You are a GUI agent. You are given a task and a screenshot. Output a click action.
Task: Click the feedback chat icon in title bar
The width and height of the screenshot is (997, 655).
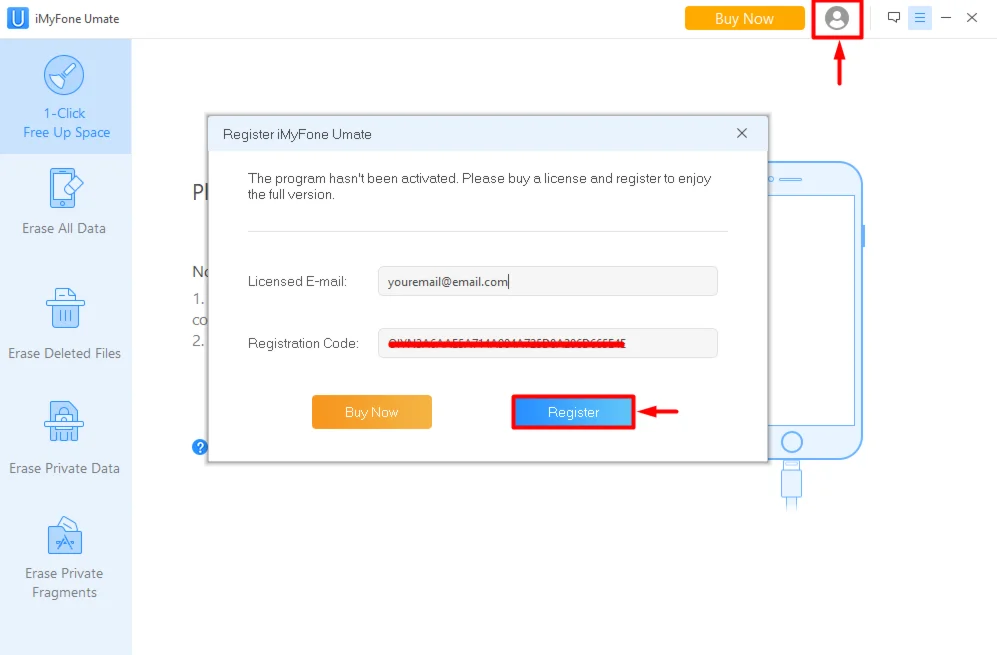coord(893,18)
